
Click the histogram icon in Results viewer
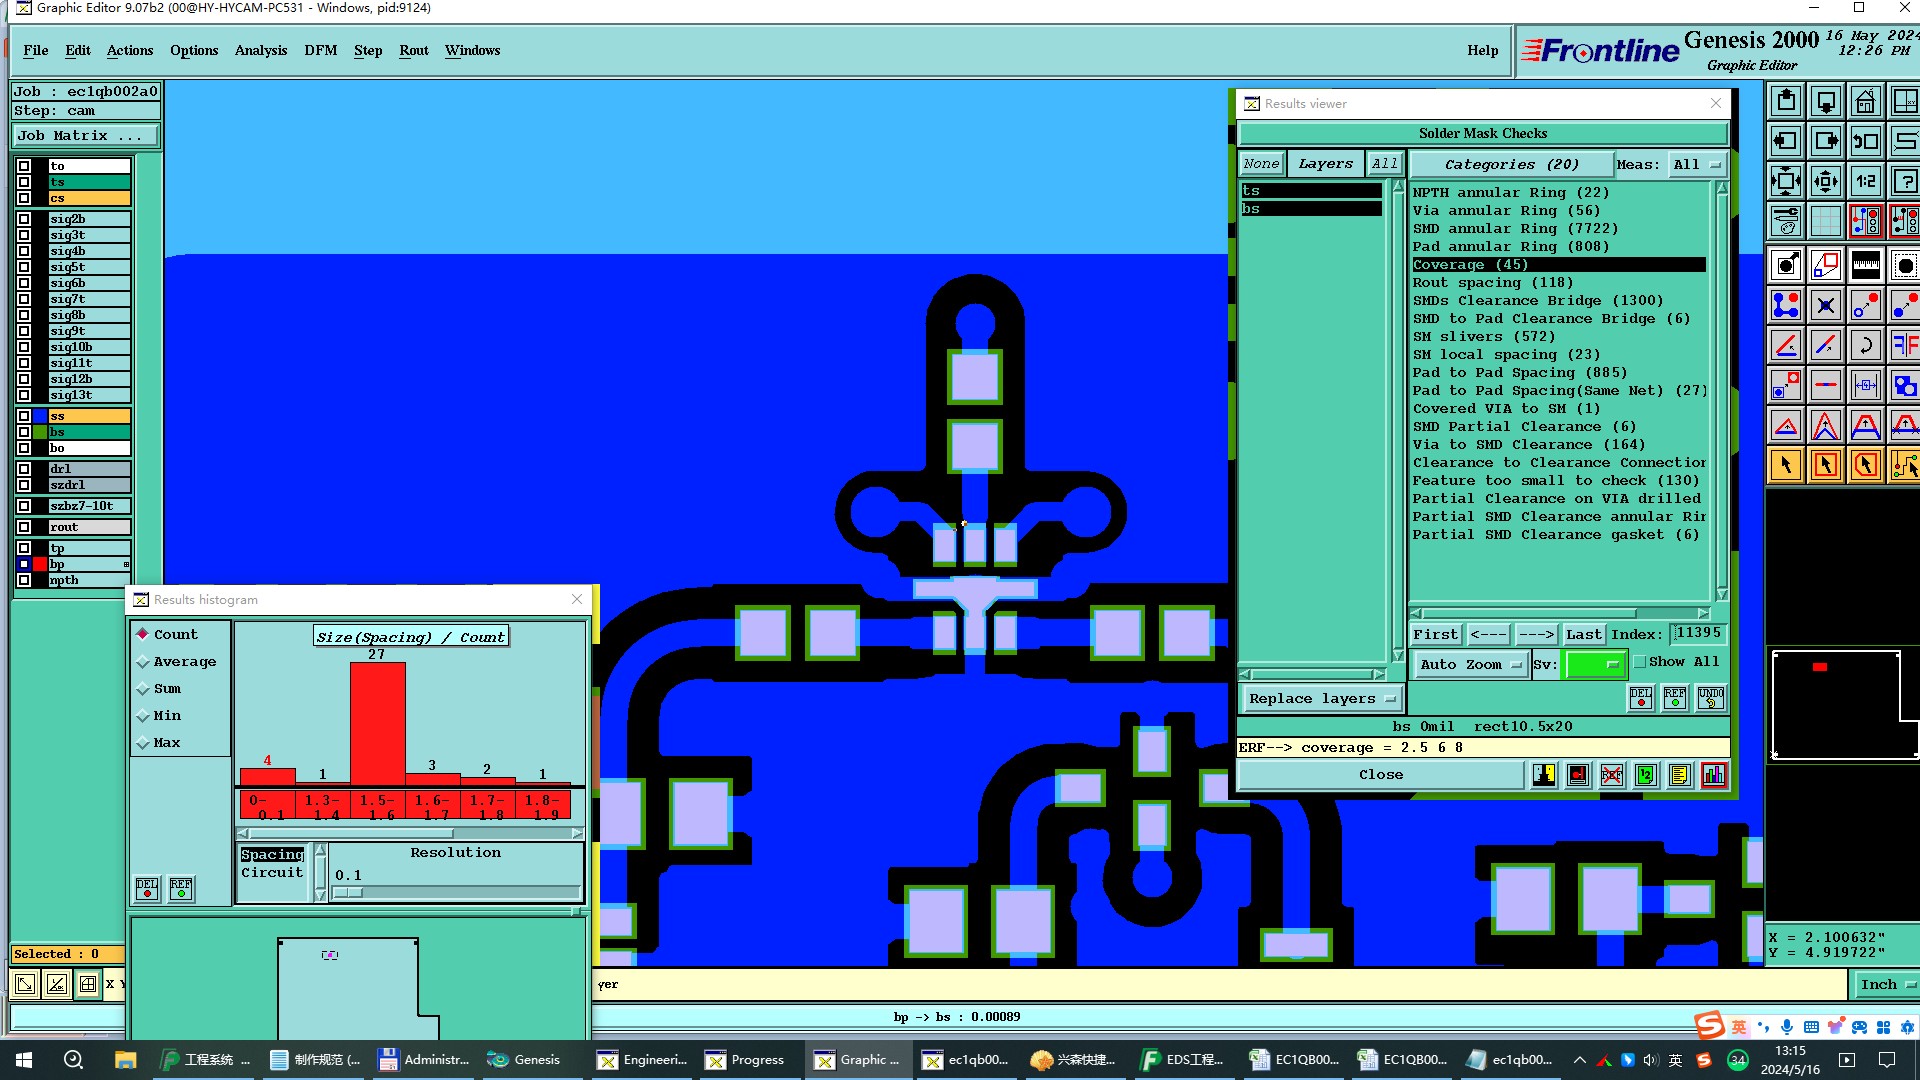point(1713,775)
